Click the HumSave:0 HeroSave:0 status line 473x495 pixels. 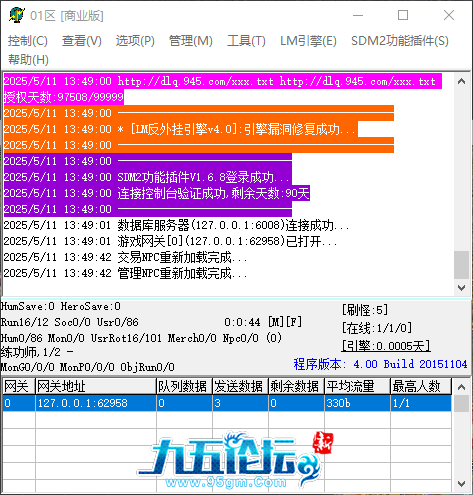61,306
